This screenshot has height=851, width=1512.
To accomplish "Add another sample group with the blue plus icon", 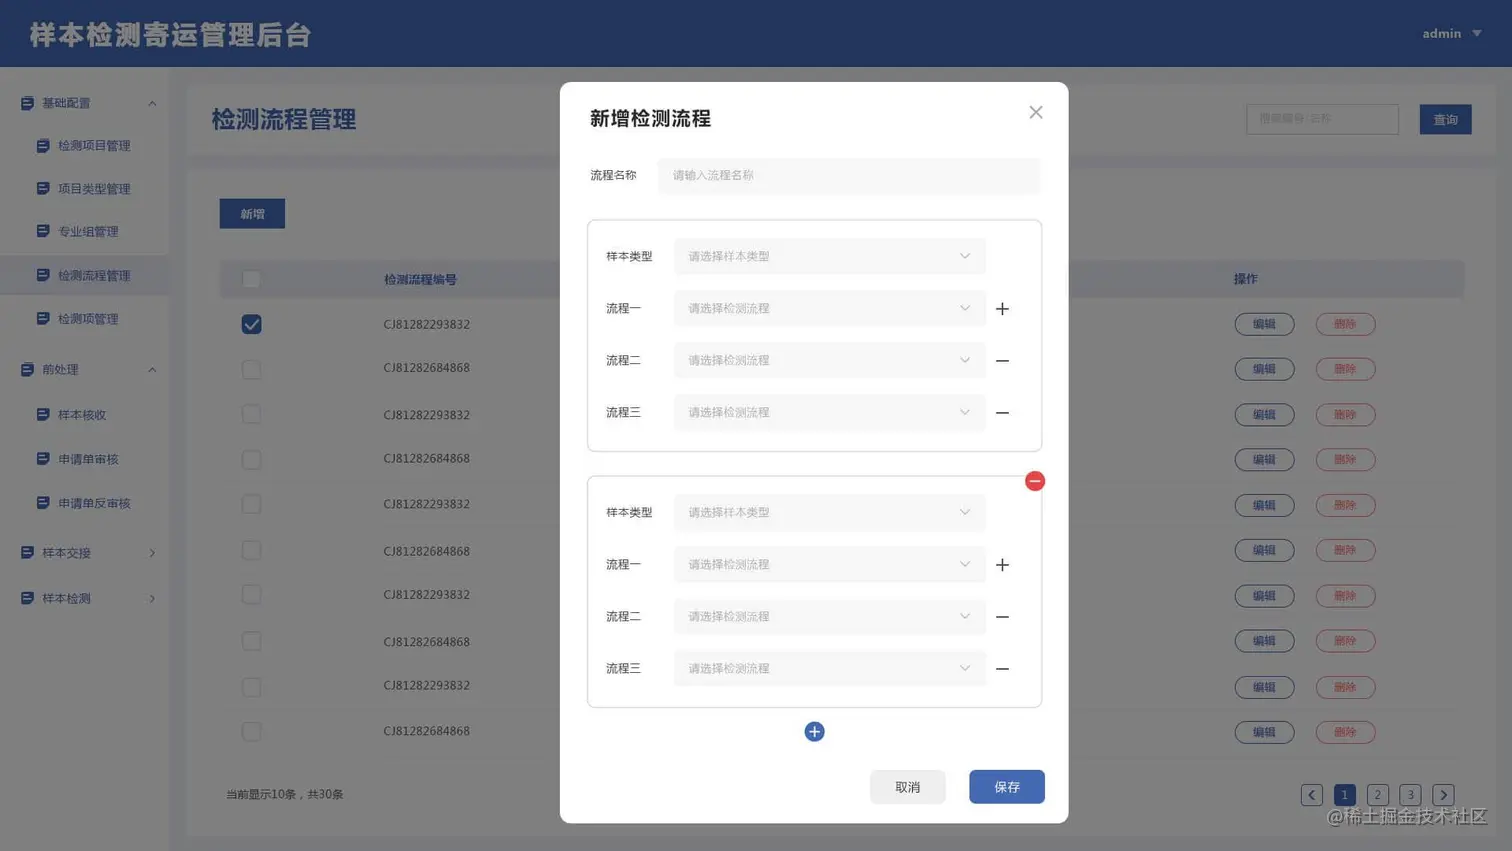I will (814, 732).
